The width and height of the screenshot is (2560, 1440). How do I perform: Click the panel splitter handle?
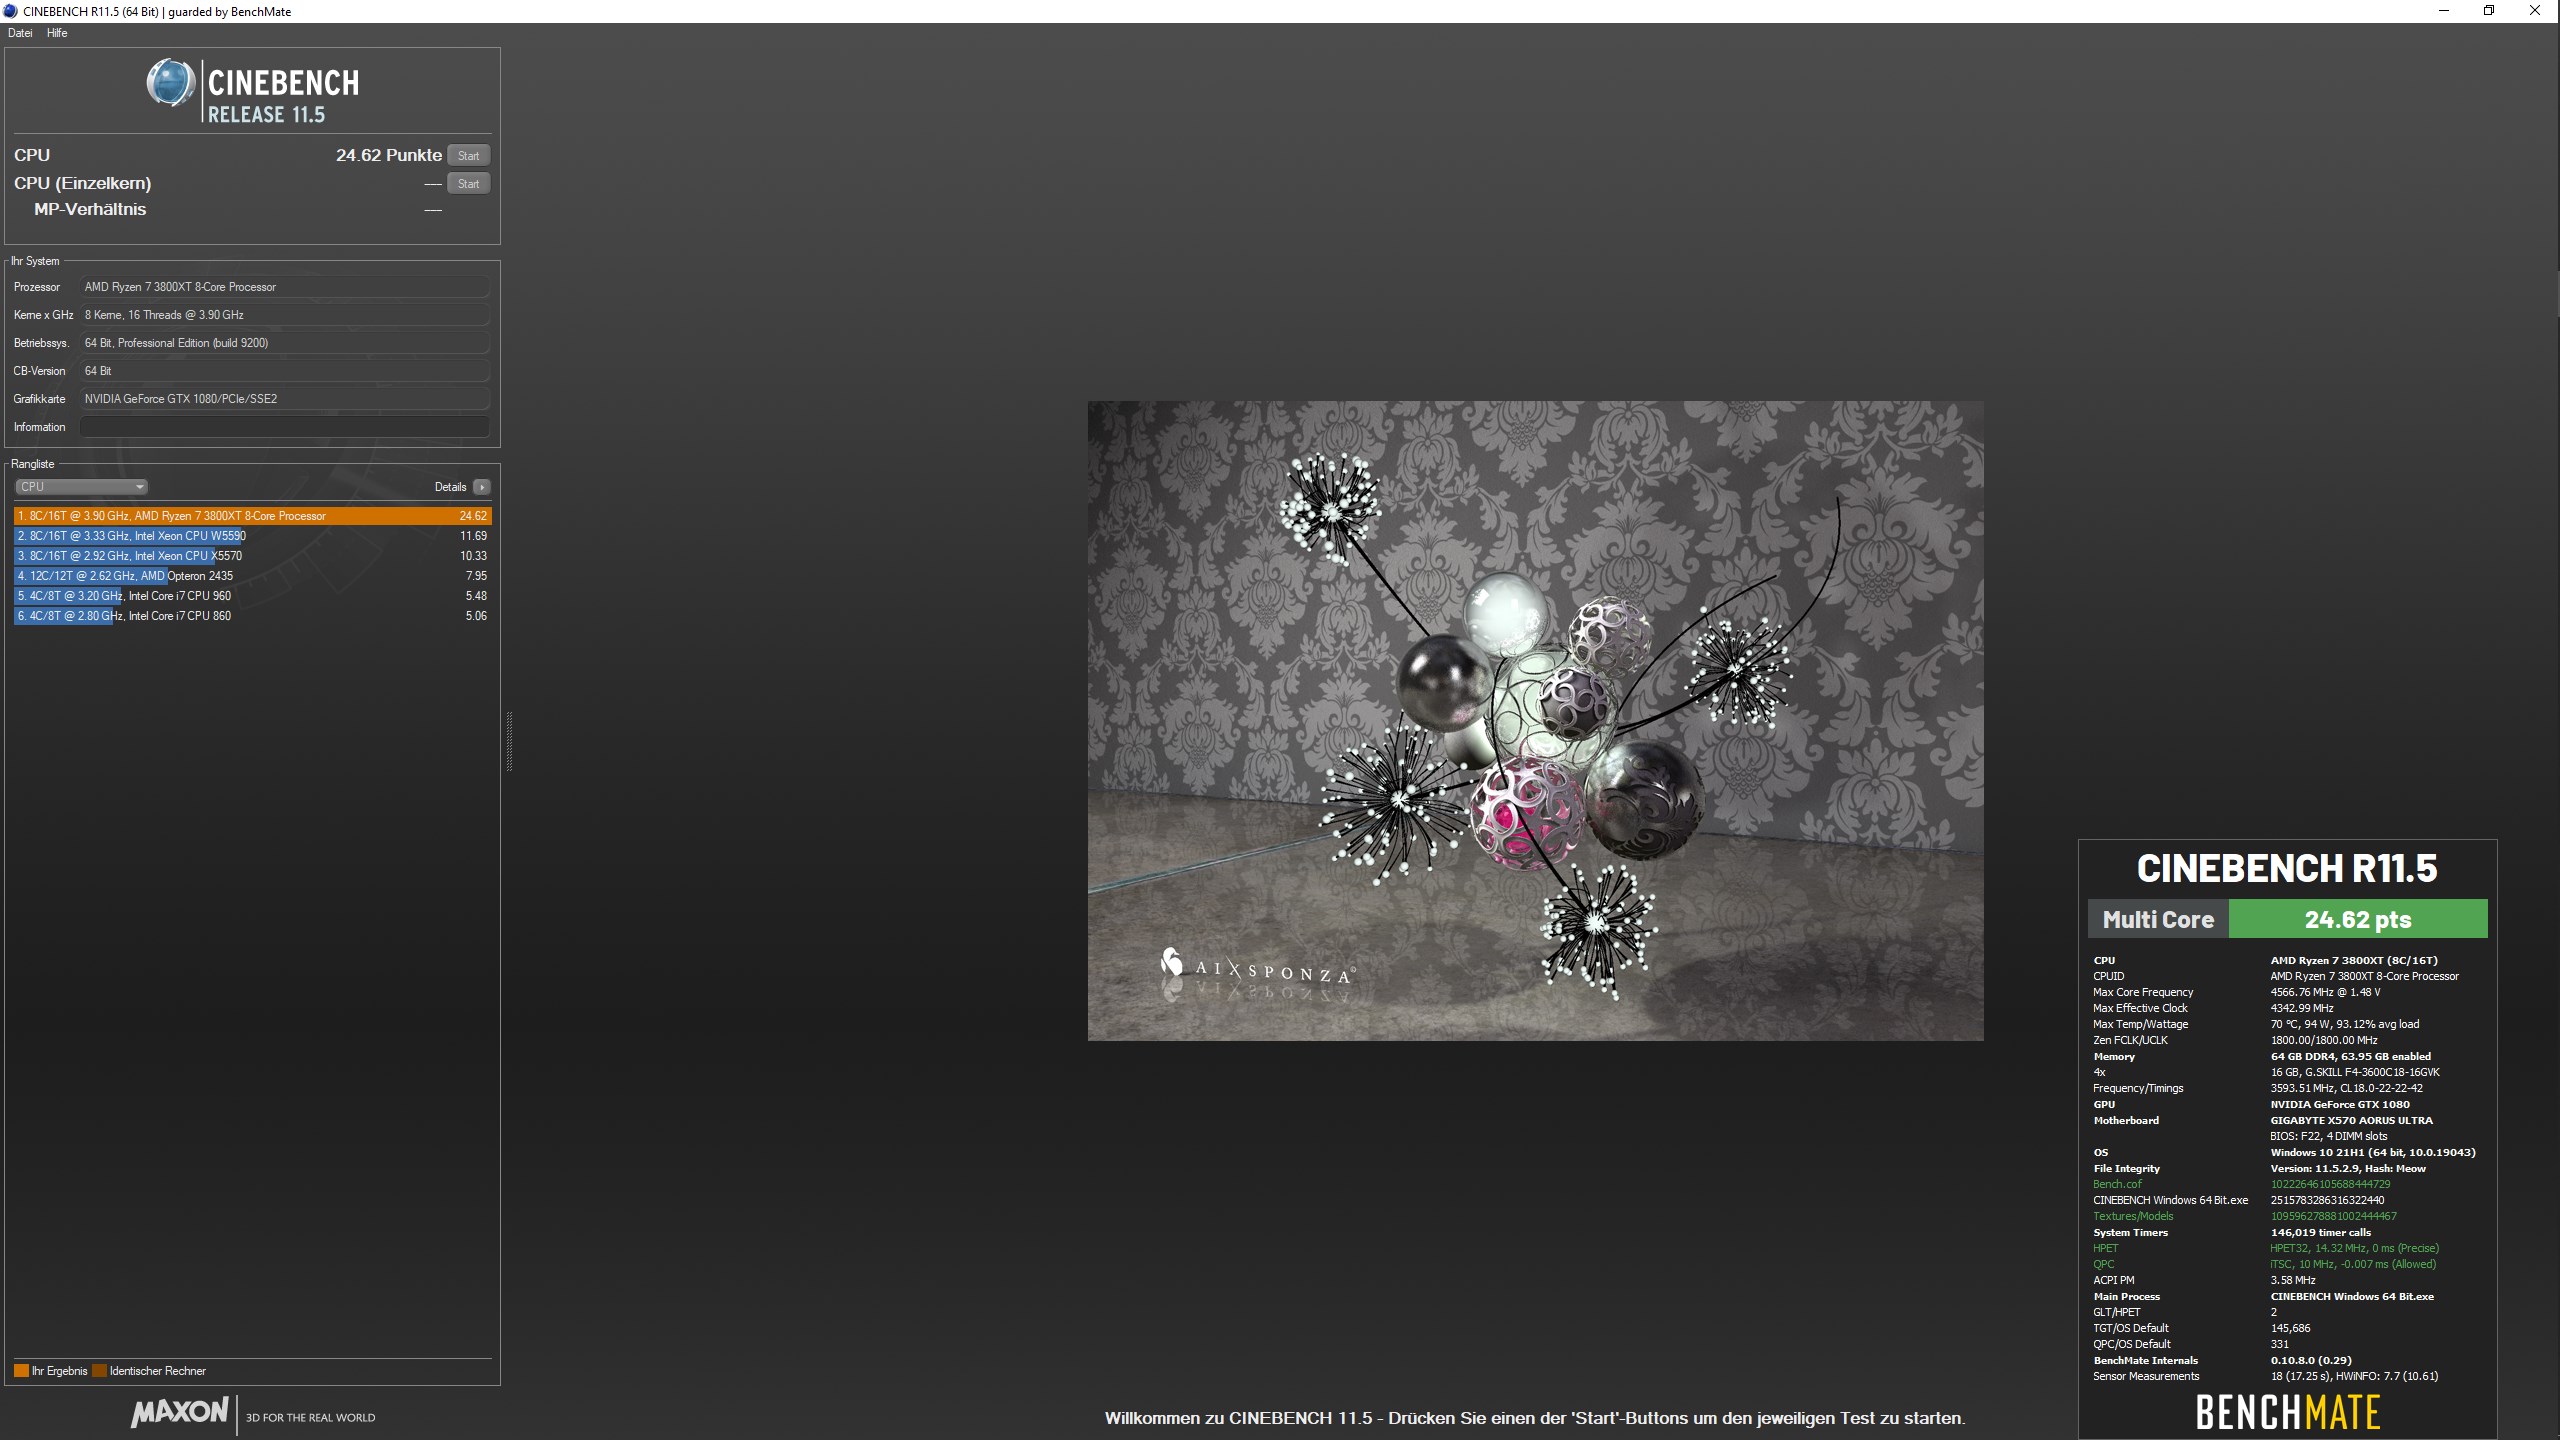(x=510, y=741)
